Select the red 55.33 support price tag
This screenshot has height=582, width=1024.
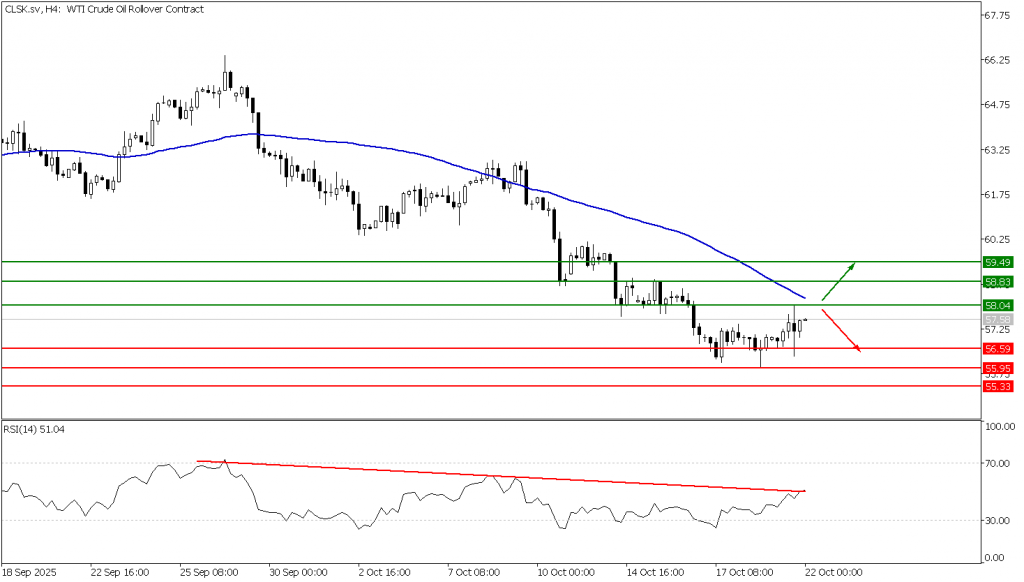click(998, 386)
